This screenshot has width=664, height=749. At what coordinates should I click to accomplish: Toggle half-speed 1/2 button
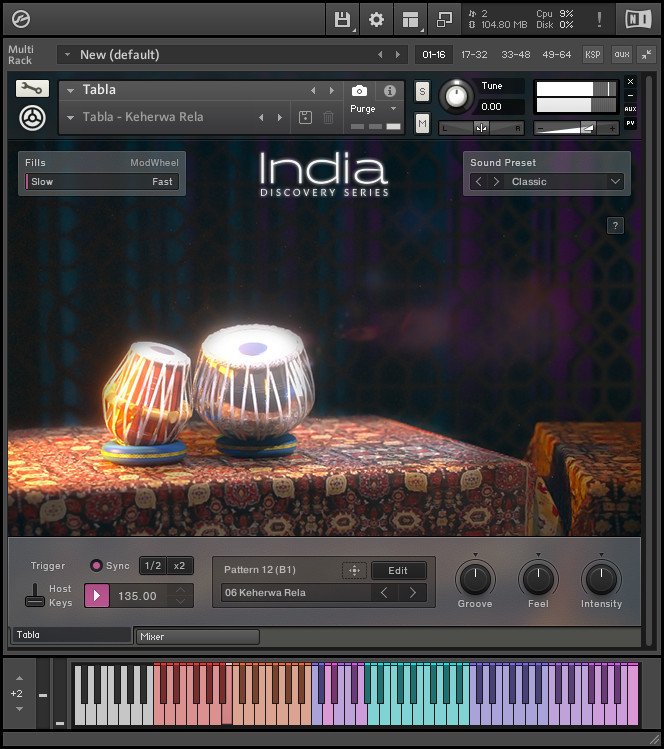tap(153, 566)
